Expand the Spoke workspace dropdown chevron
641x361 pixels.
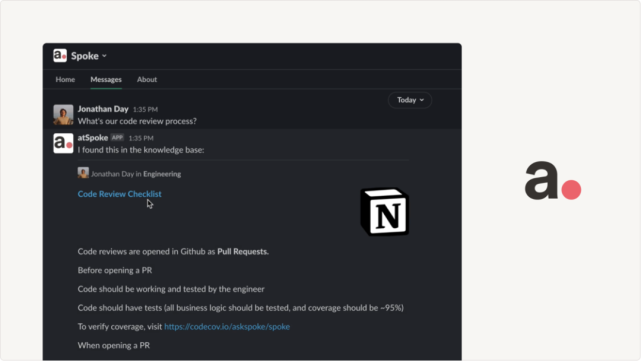click(105, 56)
